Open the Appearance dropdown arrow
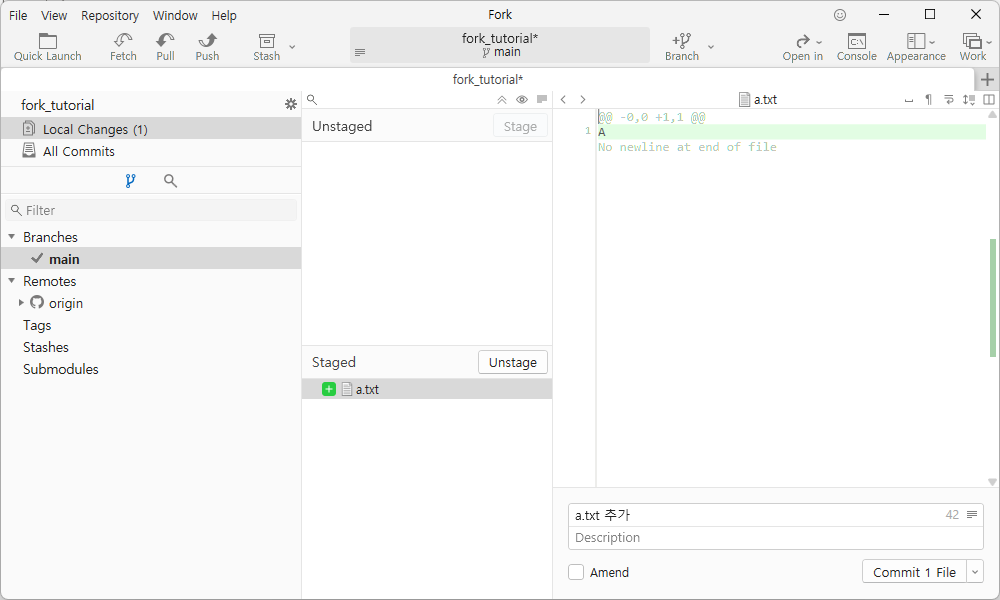Viewport: 1000px width, 600px height. [932, 42]
